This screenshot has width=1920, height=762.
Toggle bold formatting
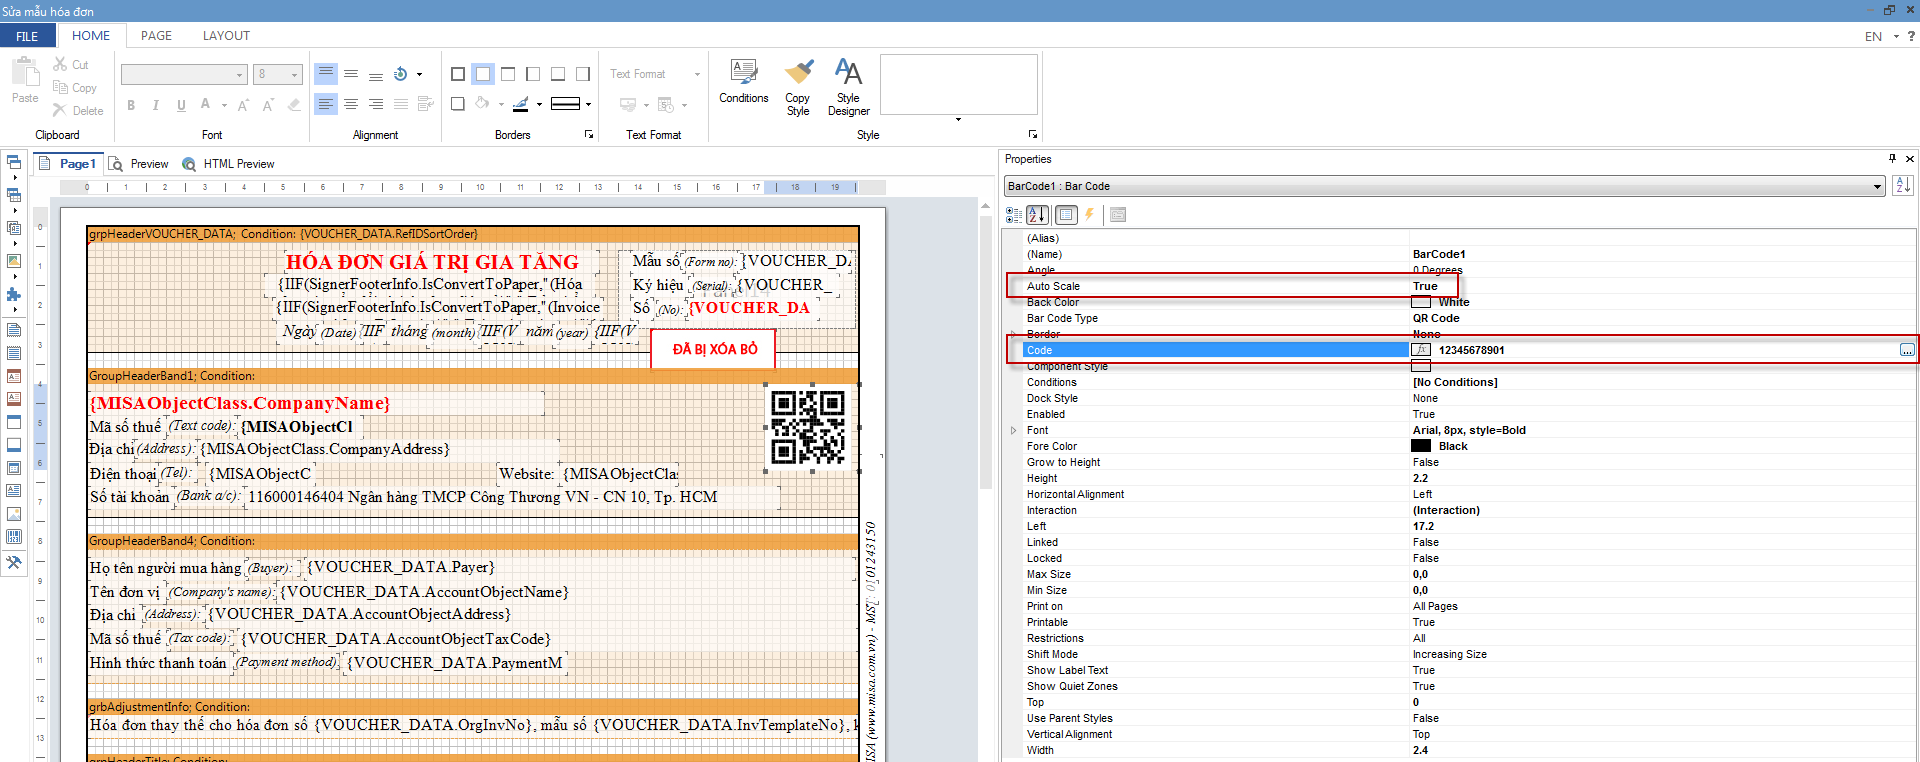[x=131, y=104]
